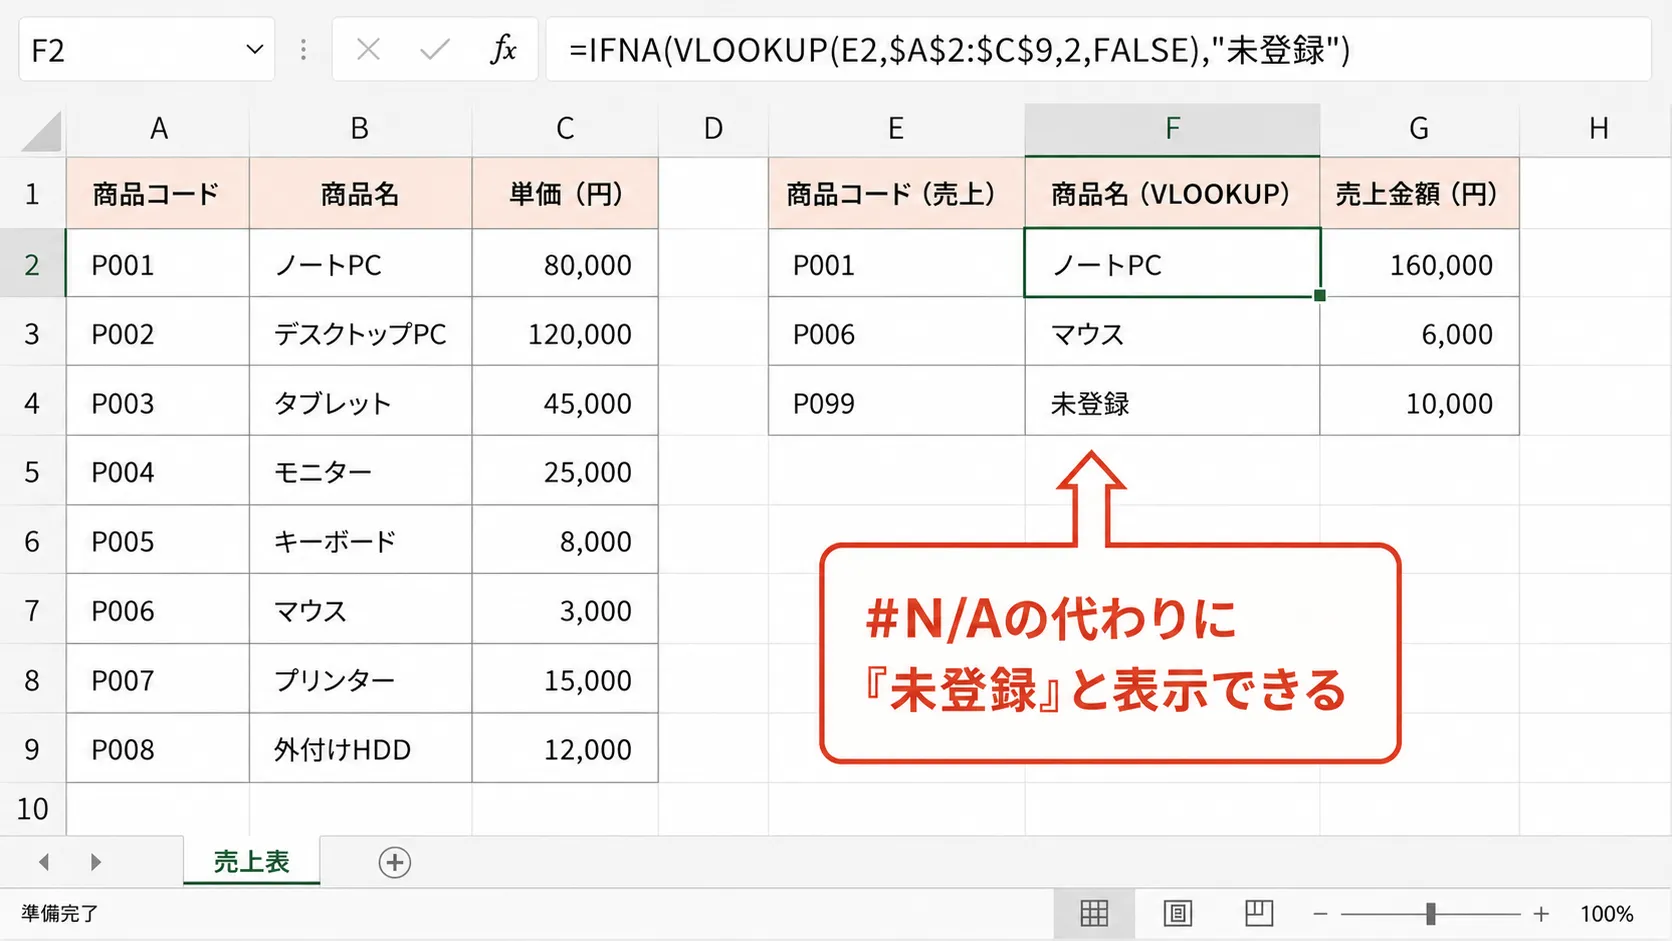Select cell P099 in column E
The height and width of the screenshot is (941, 1672).
click(x=896, y=403)
